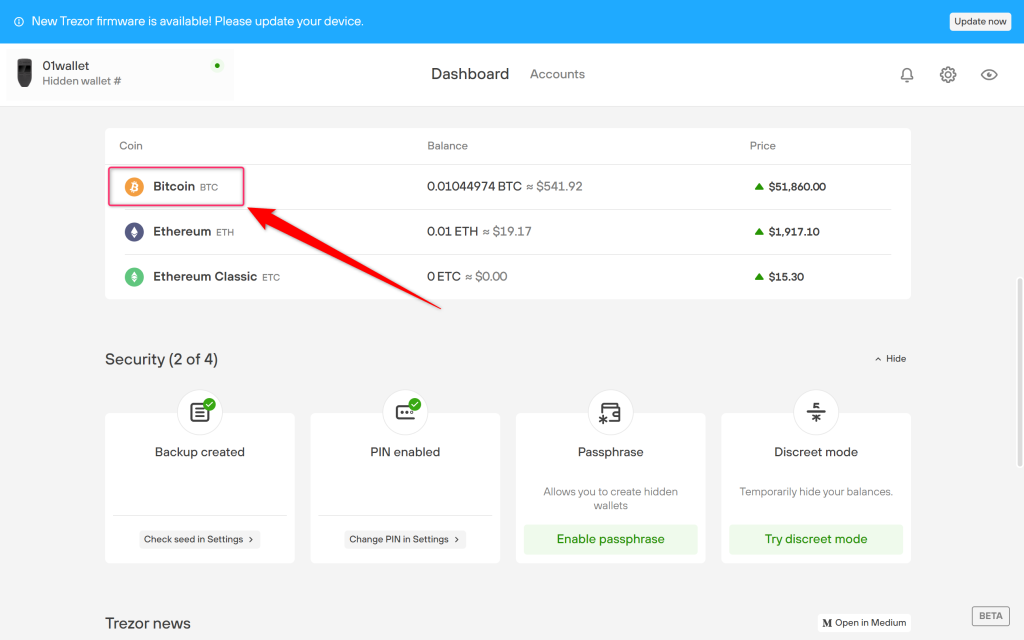Click the Coin column header
This screenshot has height=640, width=1024.
click(131, 146)
